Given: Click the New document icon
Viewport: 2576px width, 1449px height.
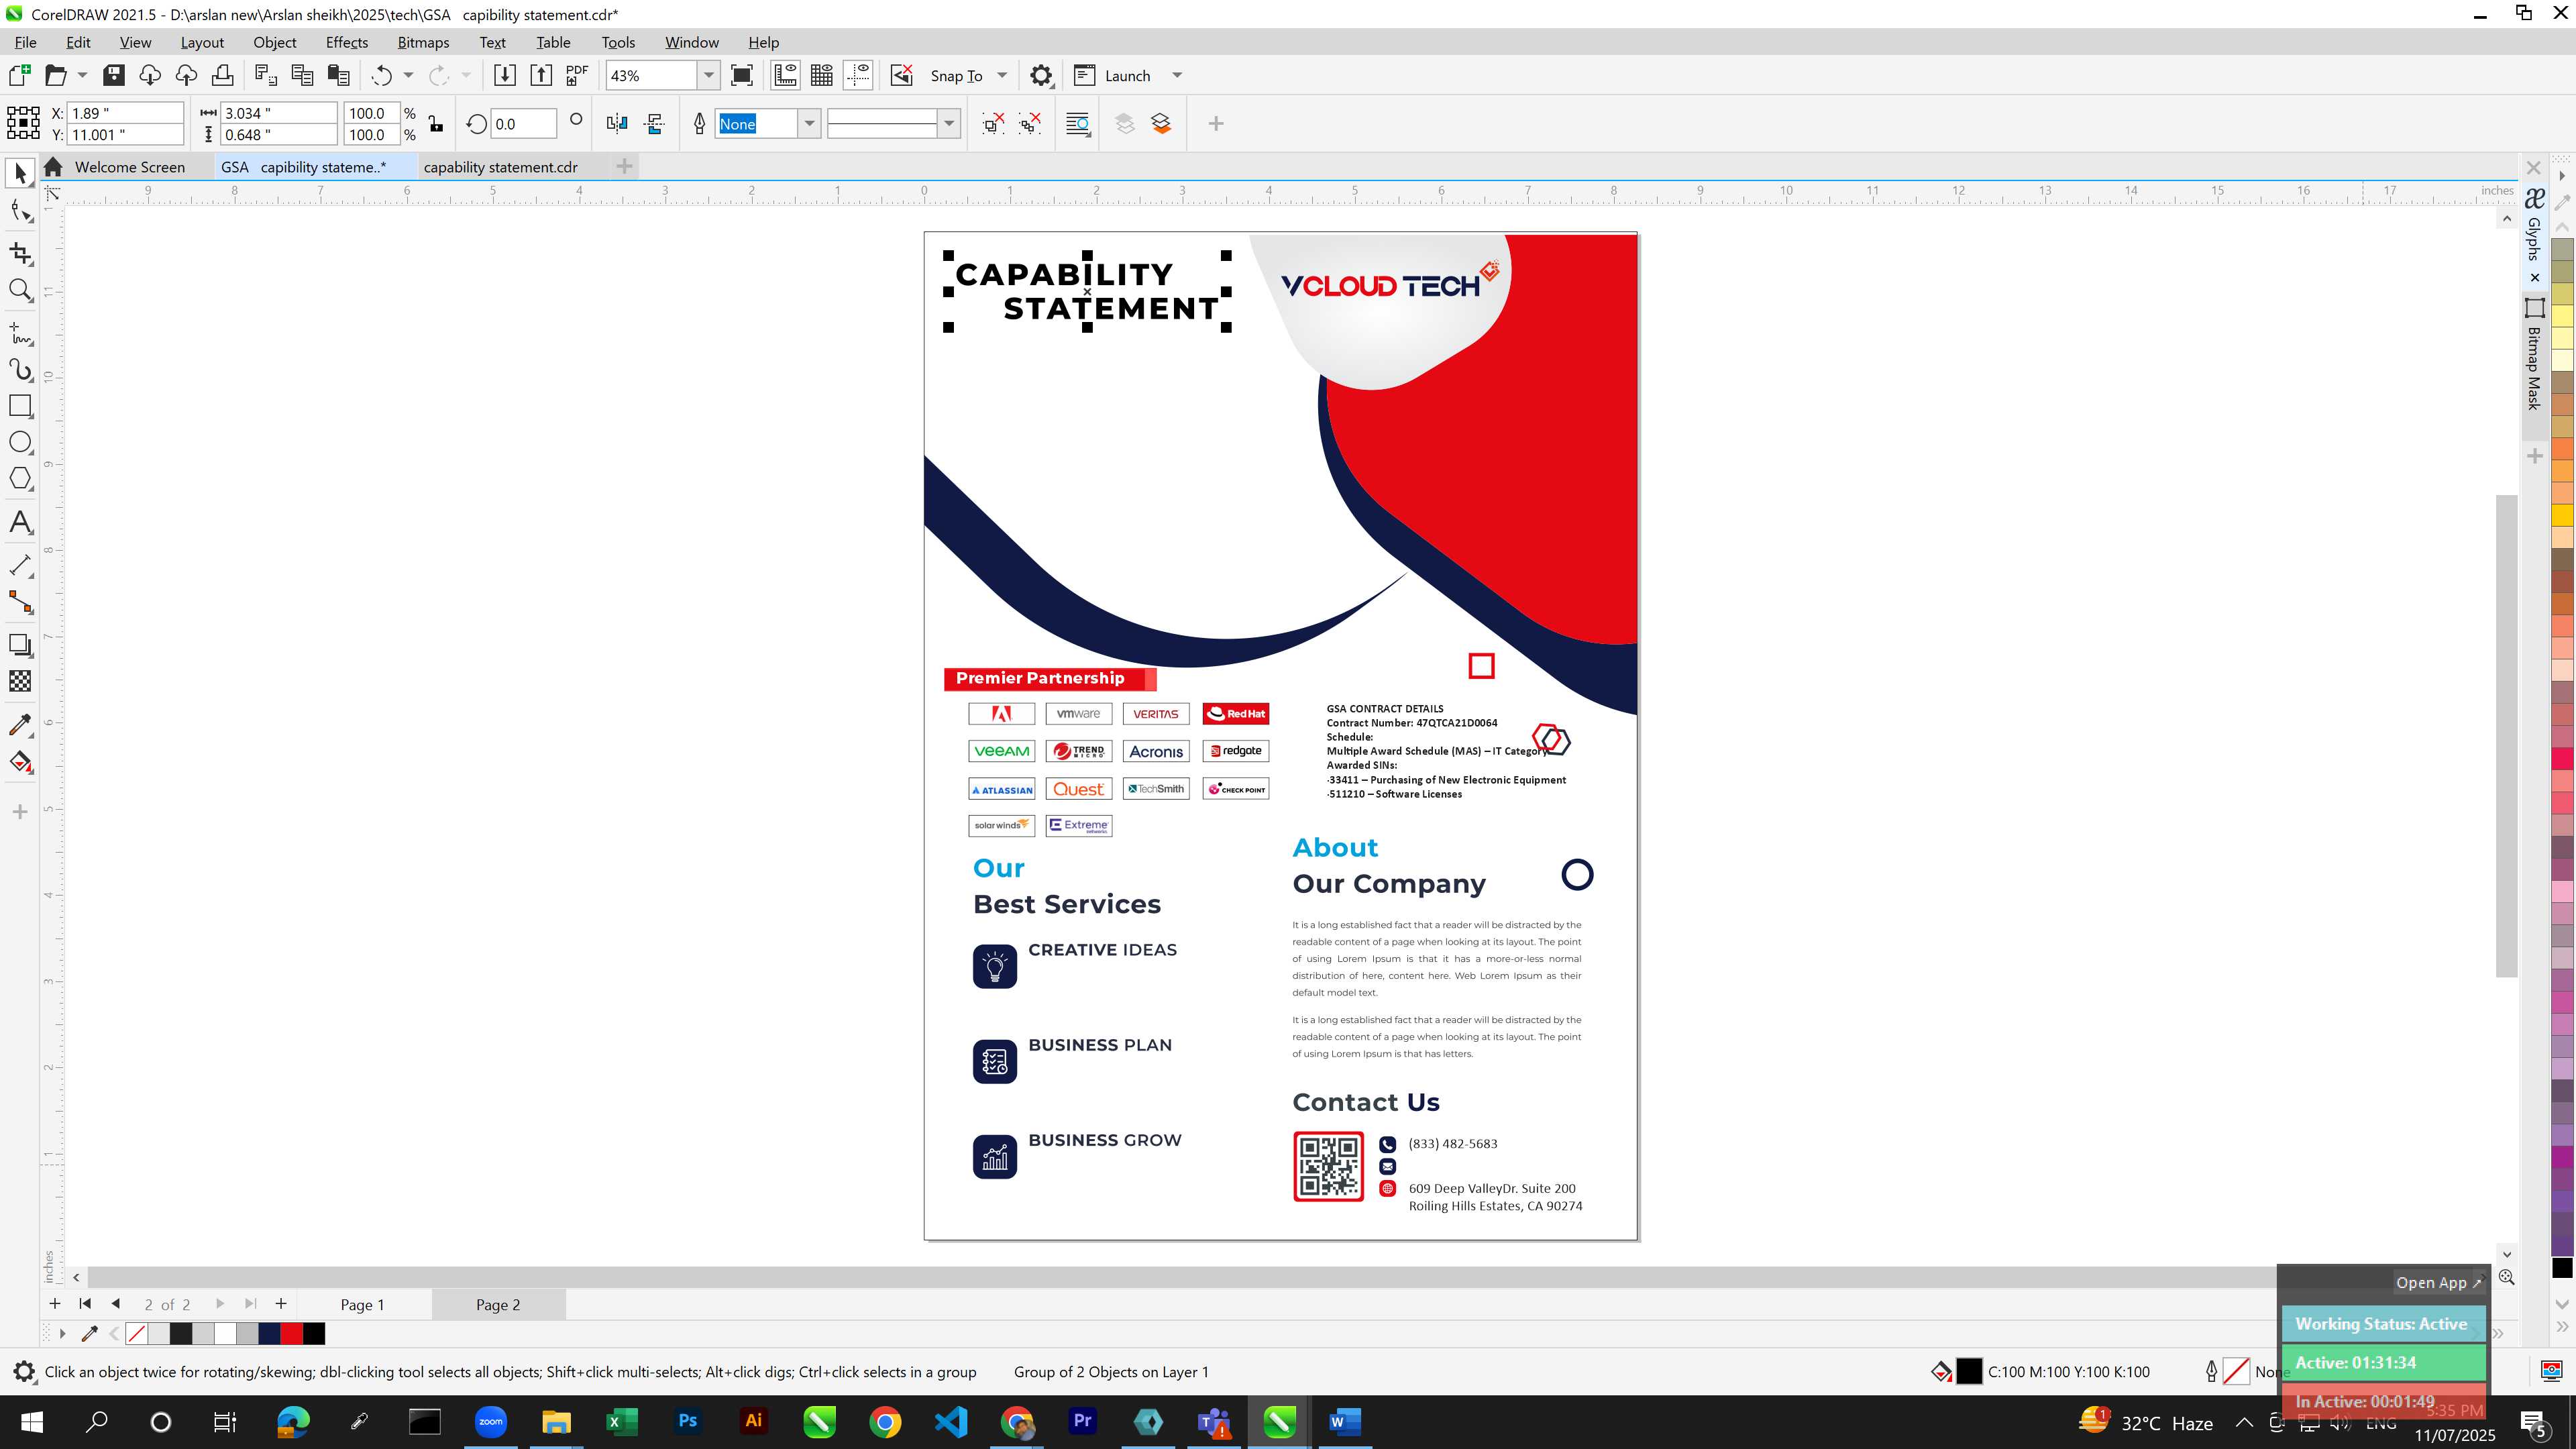Looking at the screenshot, I should (x=20, y=75).
